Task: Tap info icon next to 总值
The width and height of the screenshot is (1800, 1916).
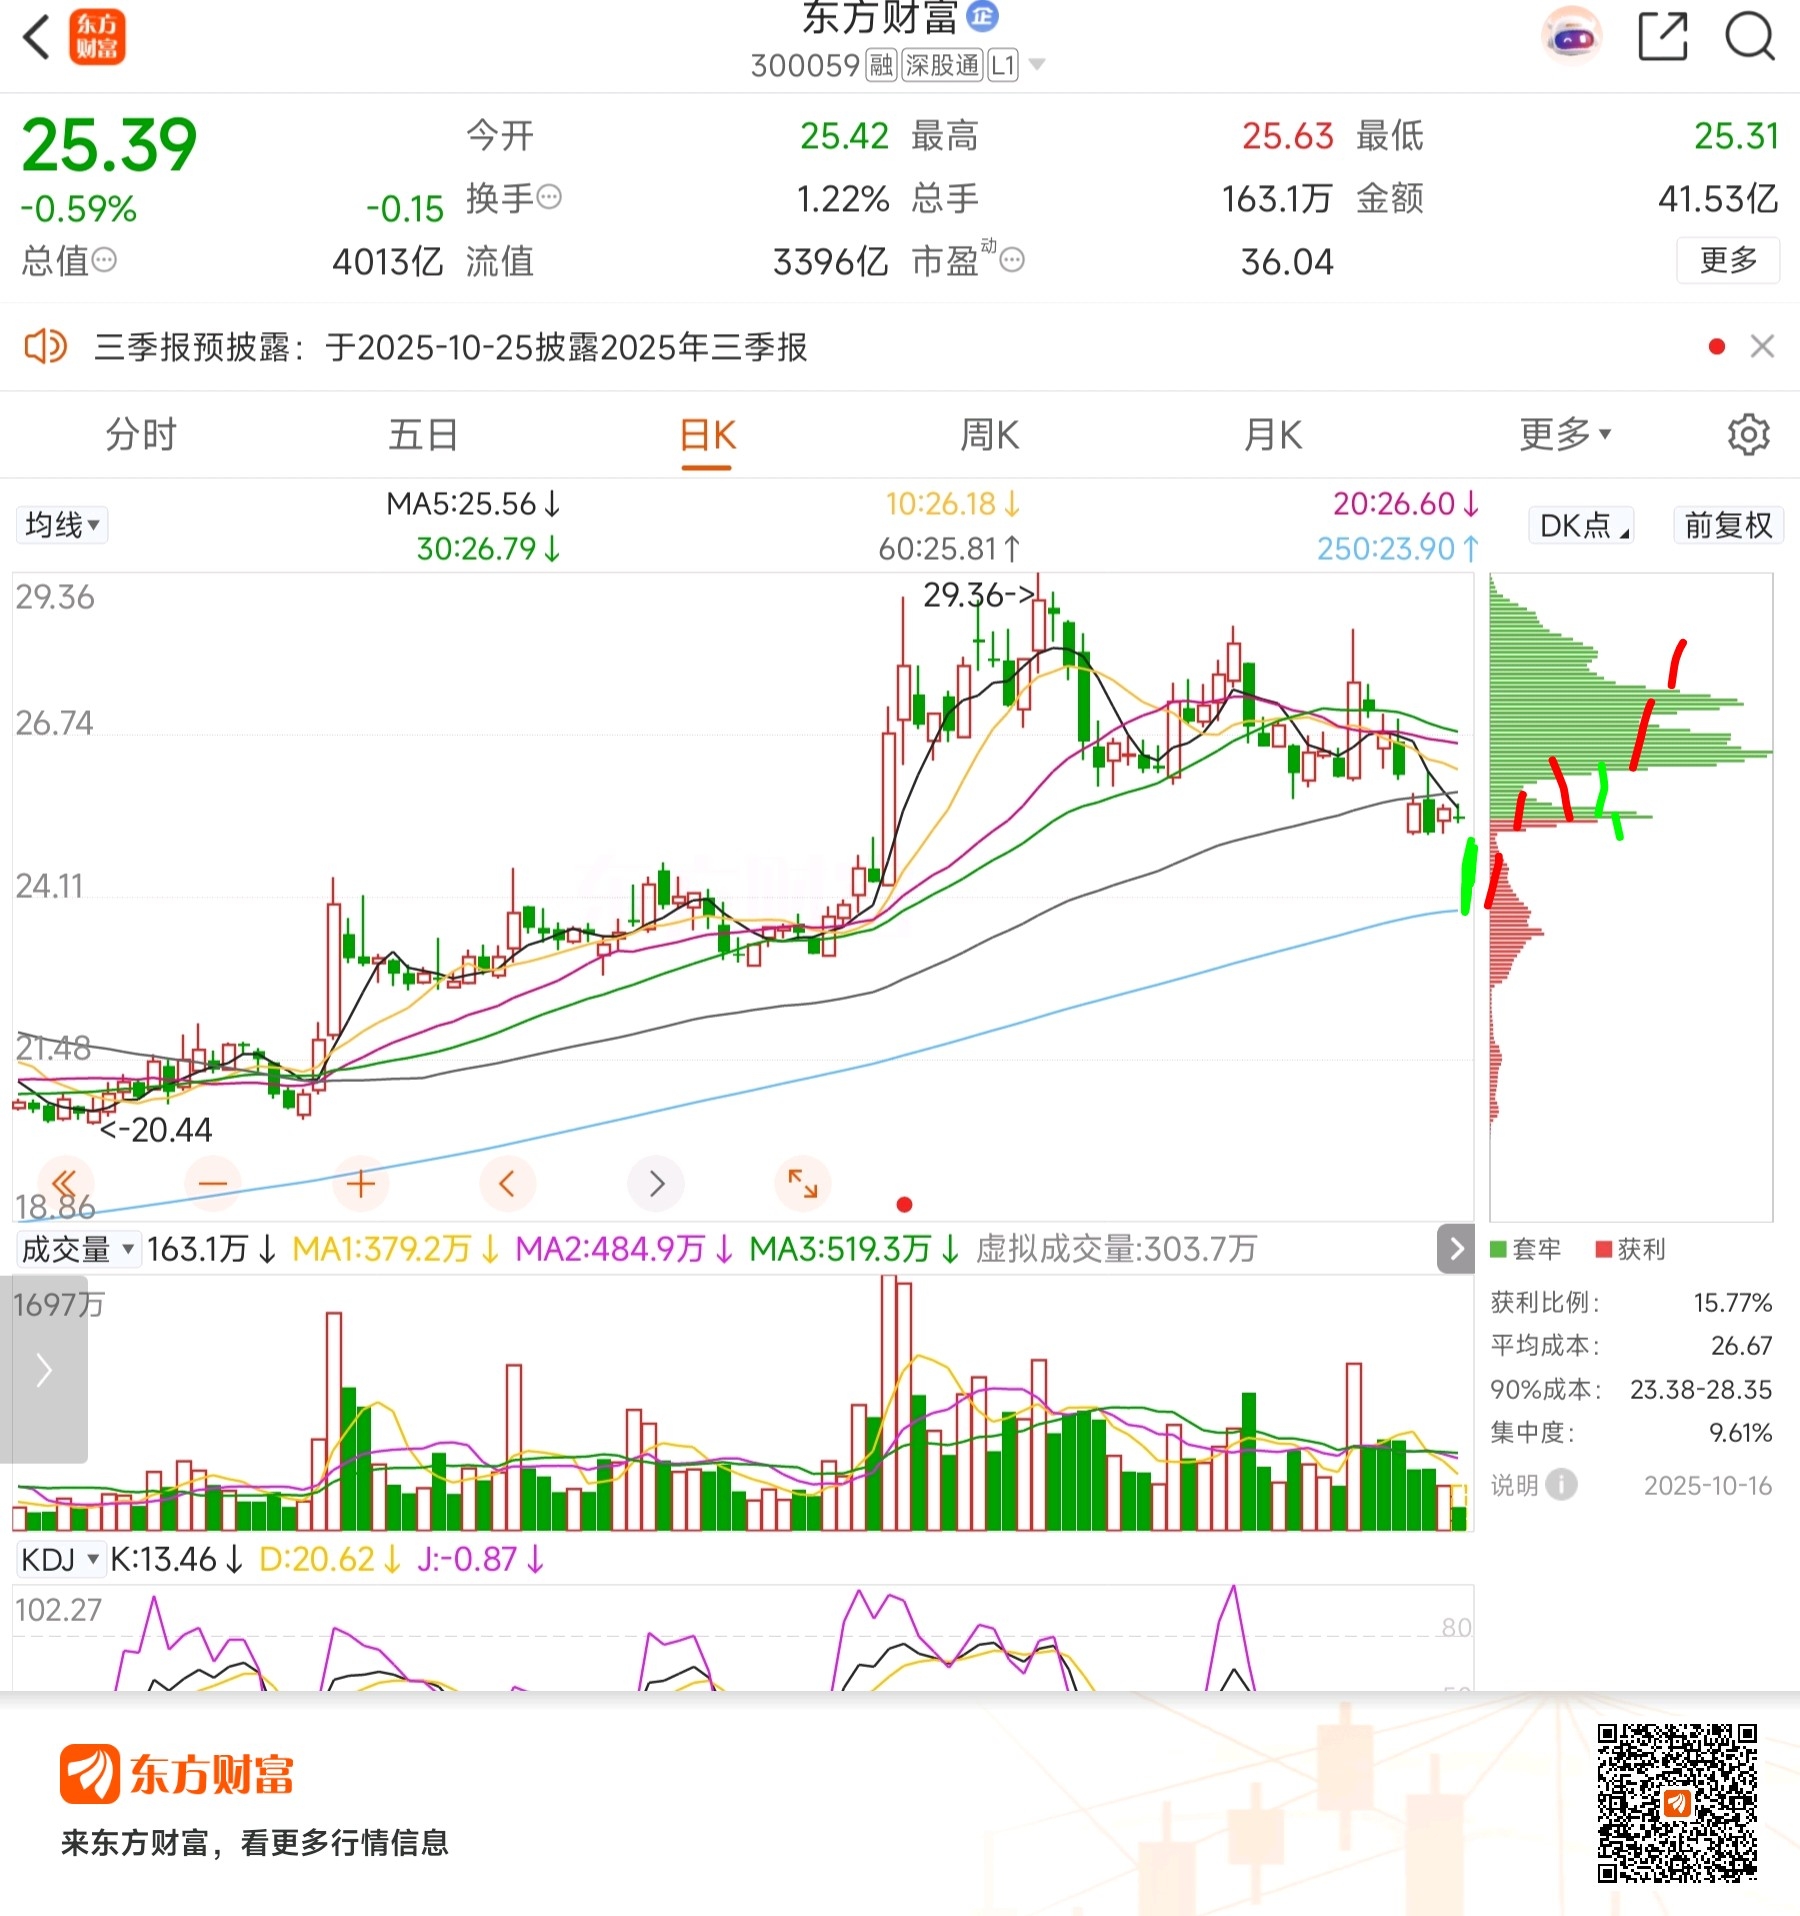Action: pyautogui.click(x=104, y=261)
